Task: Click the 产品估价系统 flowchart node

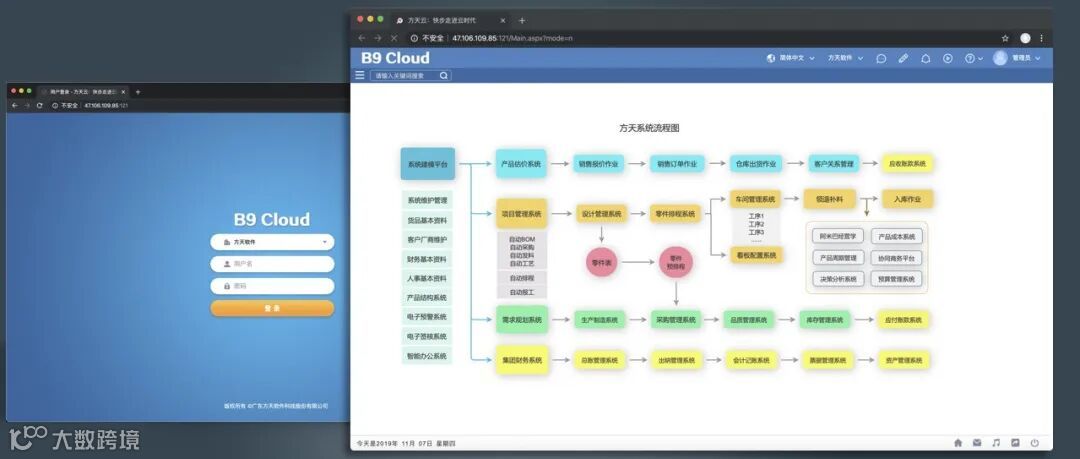Action: (521, 164)
